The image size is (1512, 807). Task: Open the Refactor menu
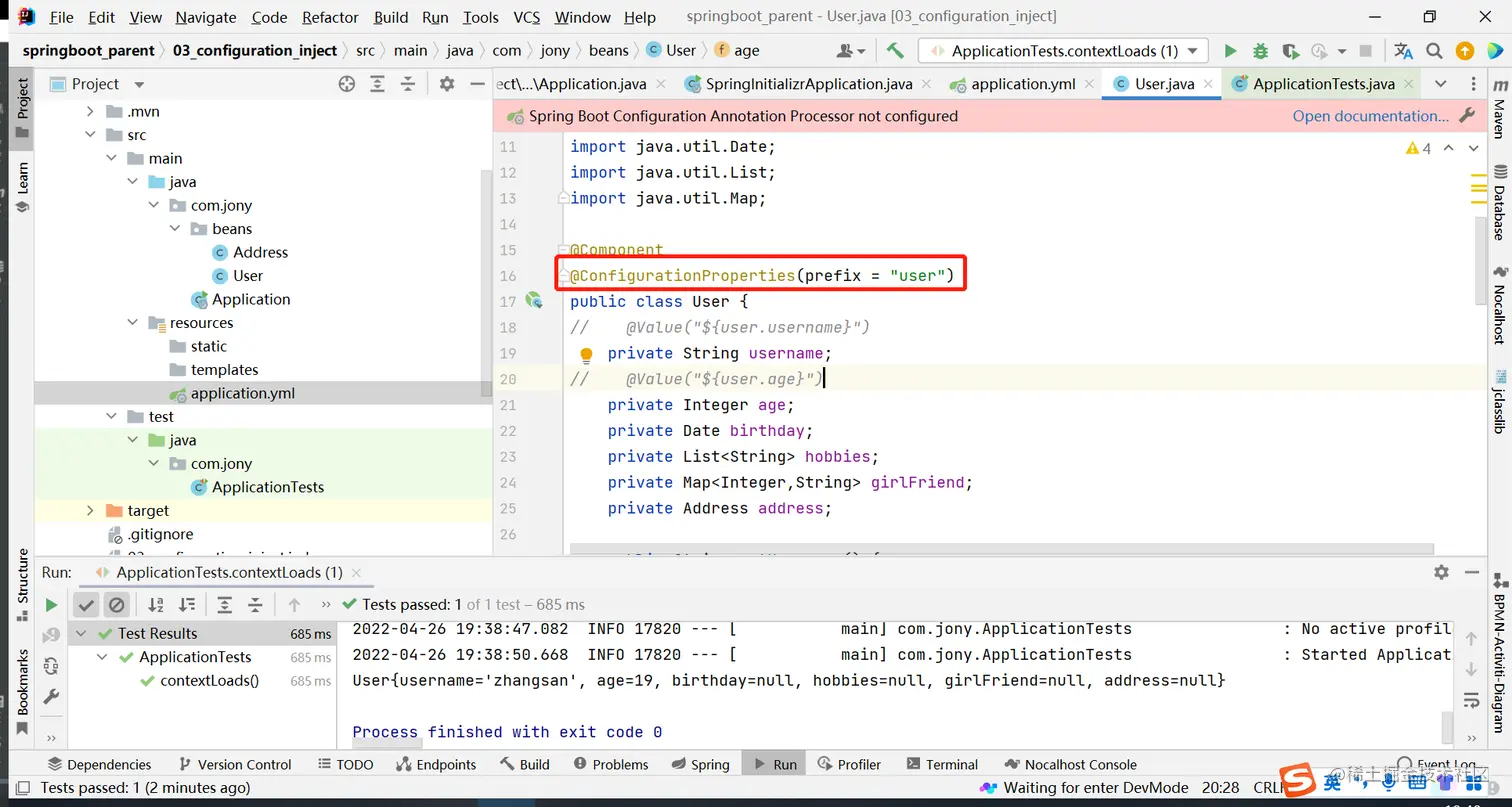(x=330, y=17)
